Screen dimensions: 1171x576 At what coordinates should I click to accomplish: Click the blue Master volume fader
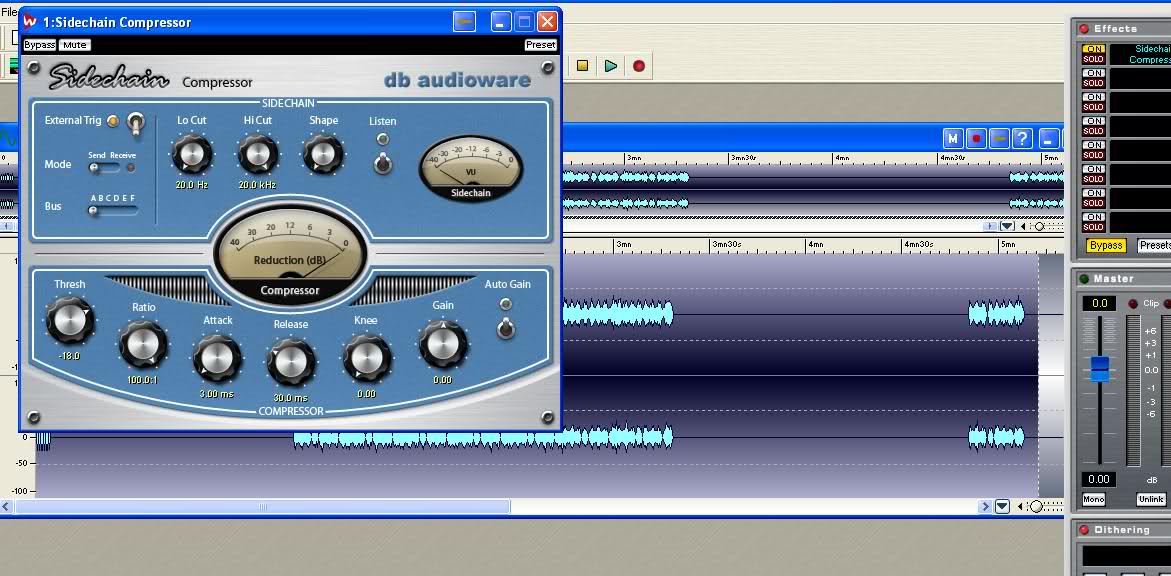tap(1099, 368)
